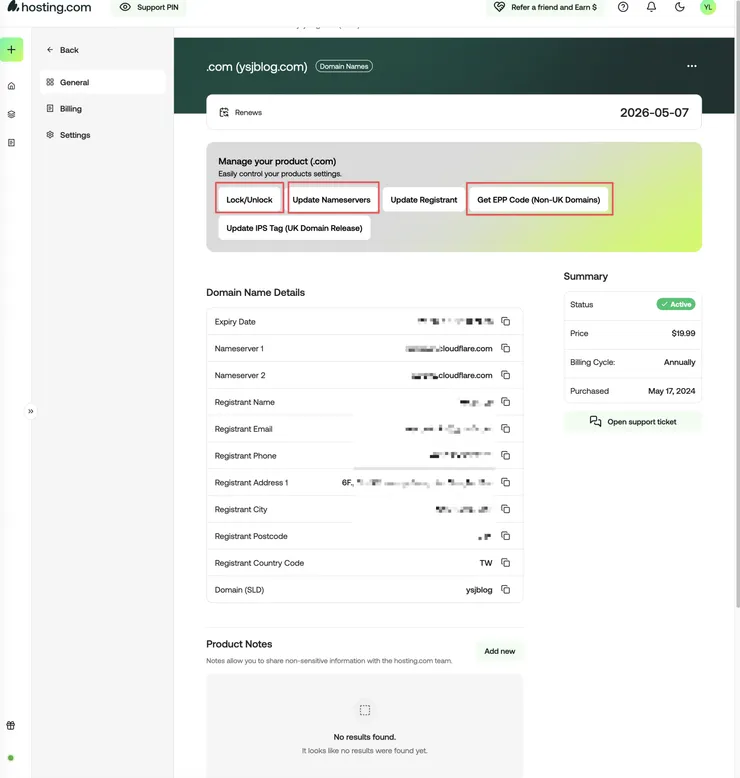The width and height of the screenshot is (740, 778).
Task: Click the Lock/Unlock button
Action: click(249, 199)
